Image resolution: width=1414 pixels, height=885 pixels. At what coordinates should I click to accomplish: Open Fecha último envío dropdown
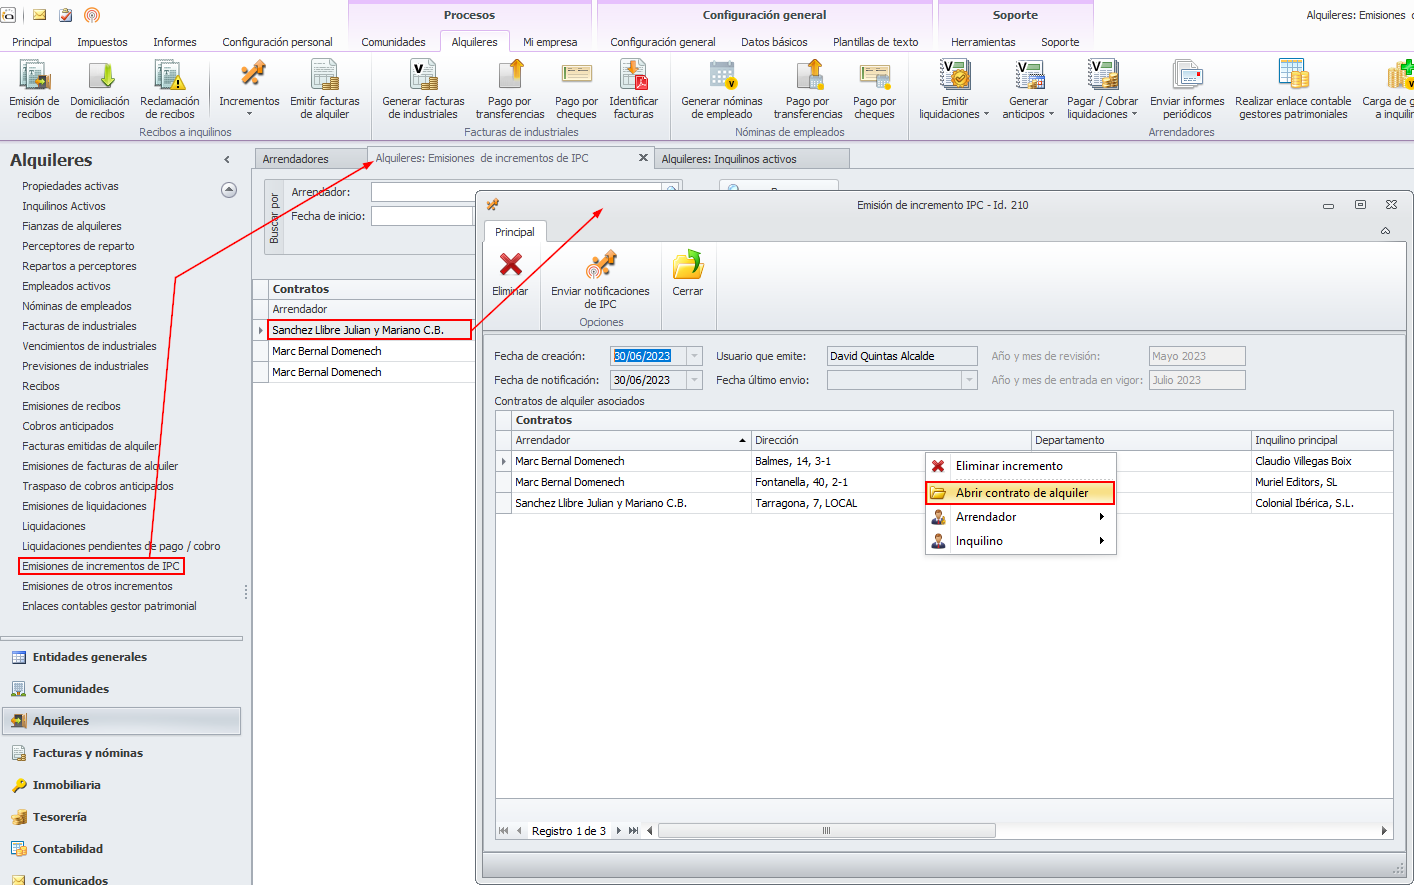pyautogui.click(x=969, y=380)
